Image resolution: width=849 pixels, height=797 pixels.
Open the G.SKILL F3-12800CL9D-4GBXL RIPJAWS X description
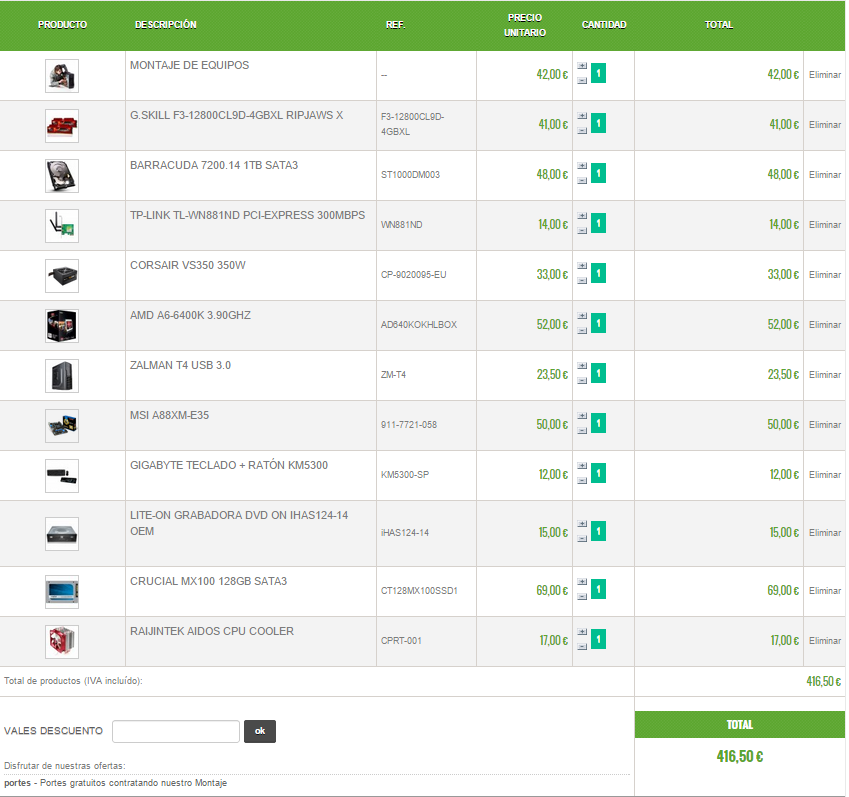click(237, 115)
